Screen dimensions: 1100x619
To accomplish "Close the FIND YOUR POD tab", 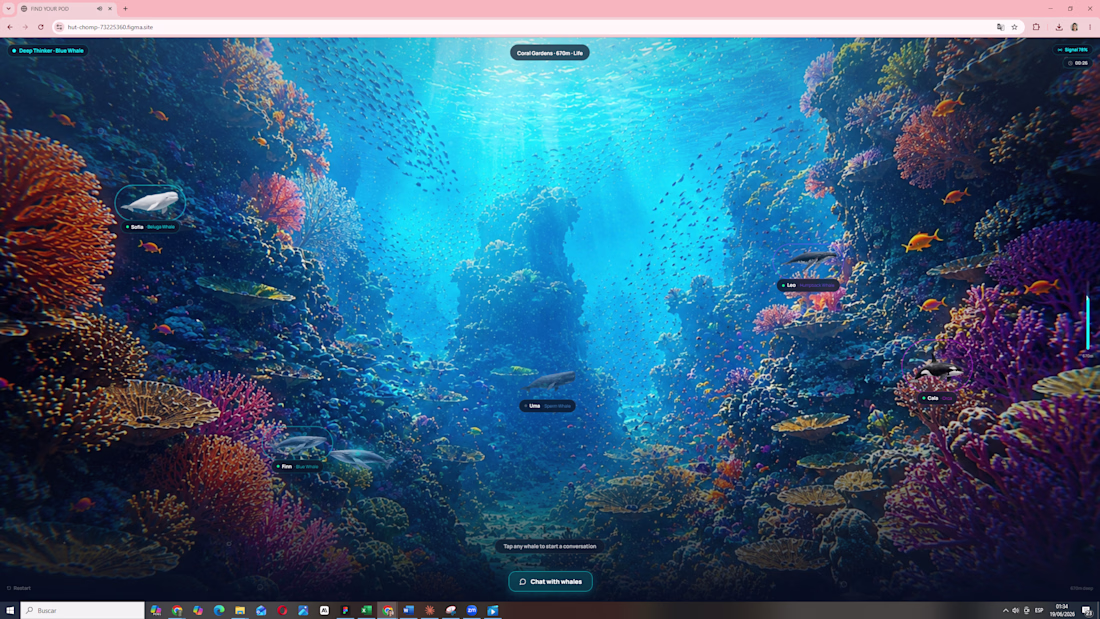I will click(109, 8).
